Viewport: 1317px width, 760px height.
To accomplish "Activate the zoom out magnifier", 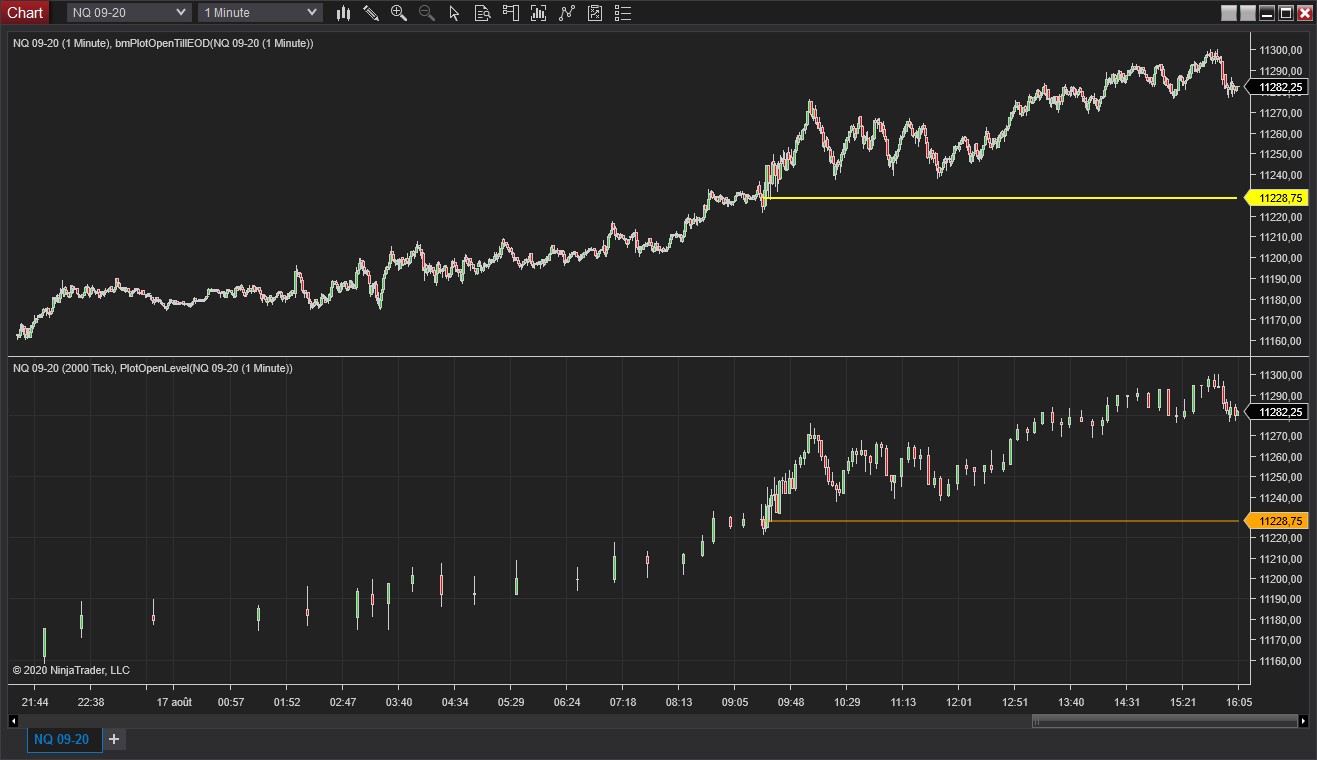I will pyautogui.click(x=427, y=13).
